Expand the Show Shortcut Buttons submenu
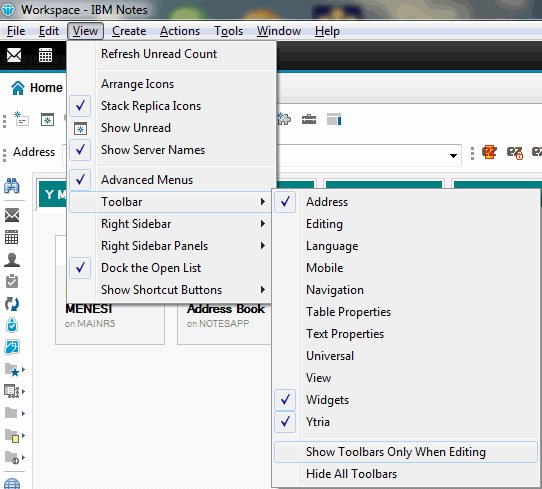This screenshot has height=489, width=542. (x=171, y=290)
